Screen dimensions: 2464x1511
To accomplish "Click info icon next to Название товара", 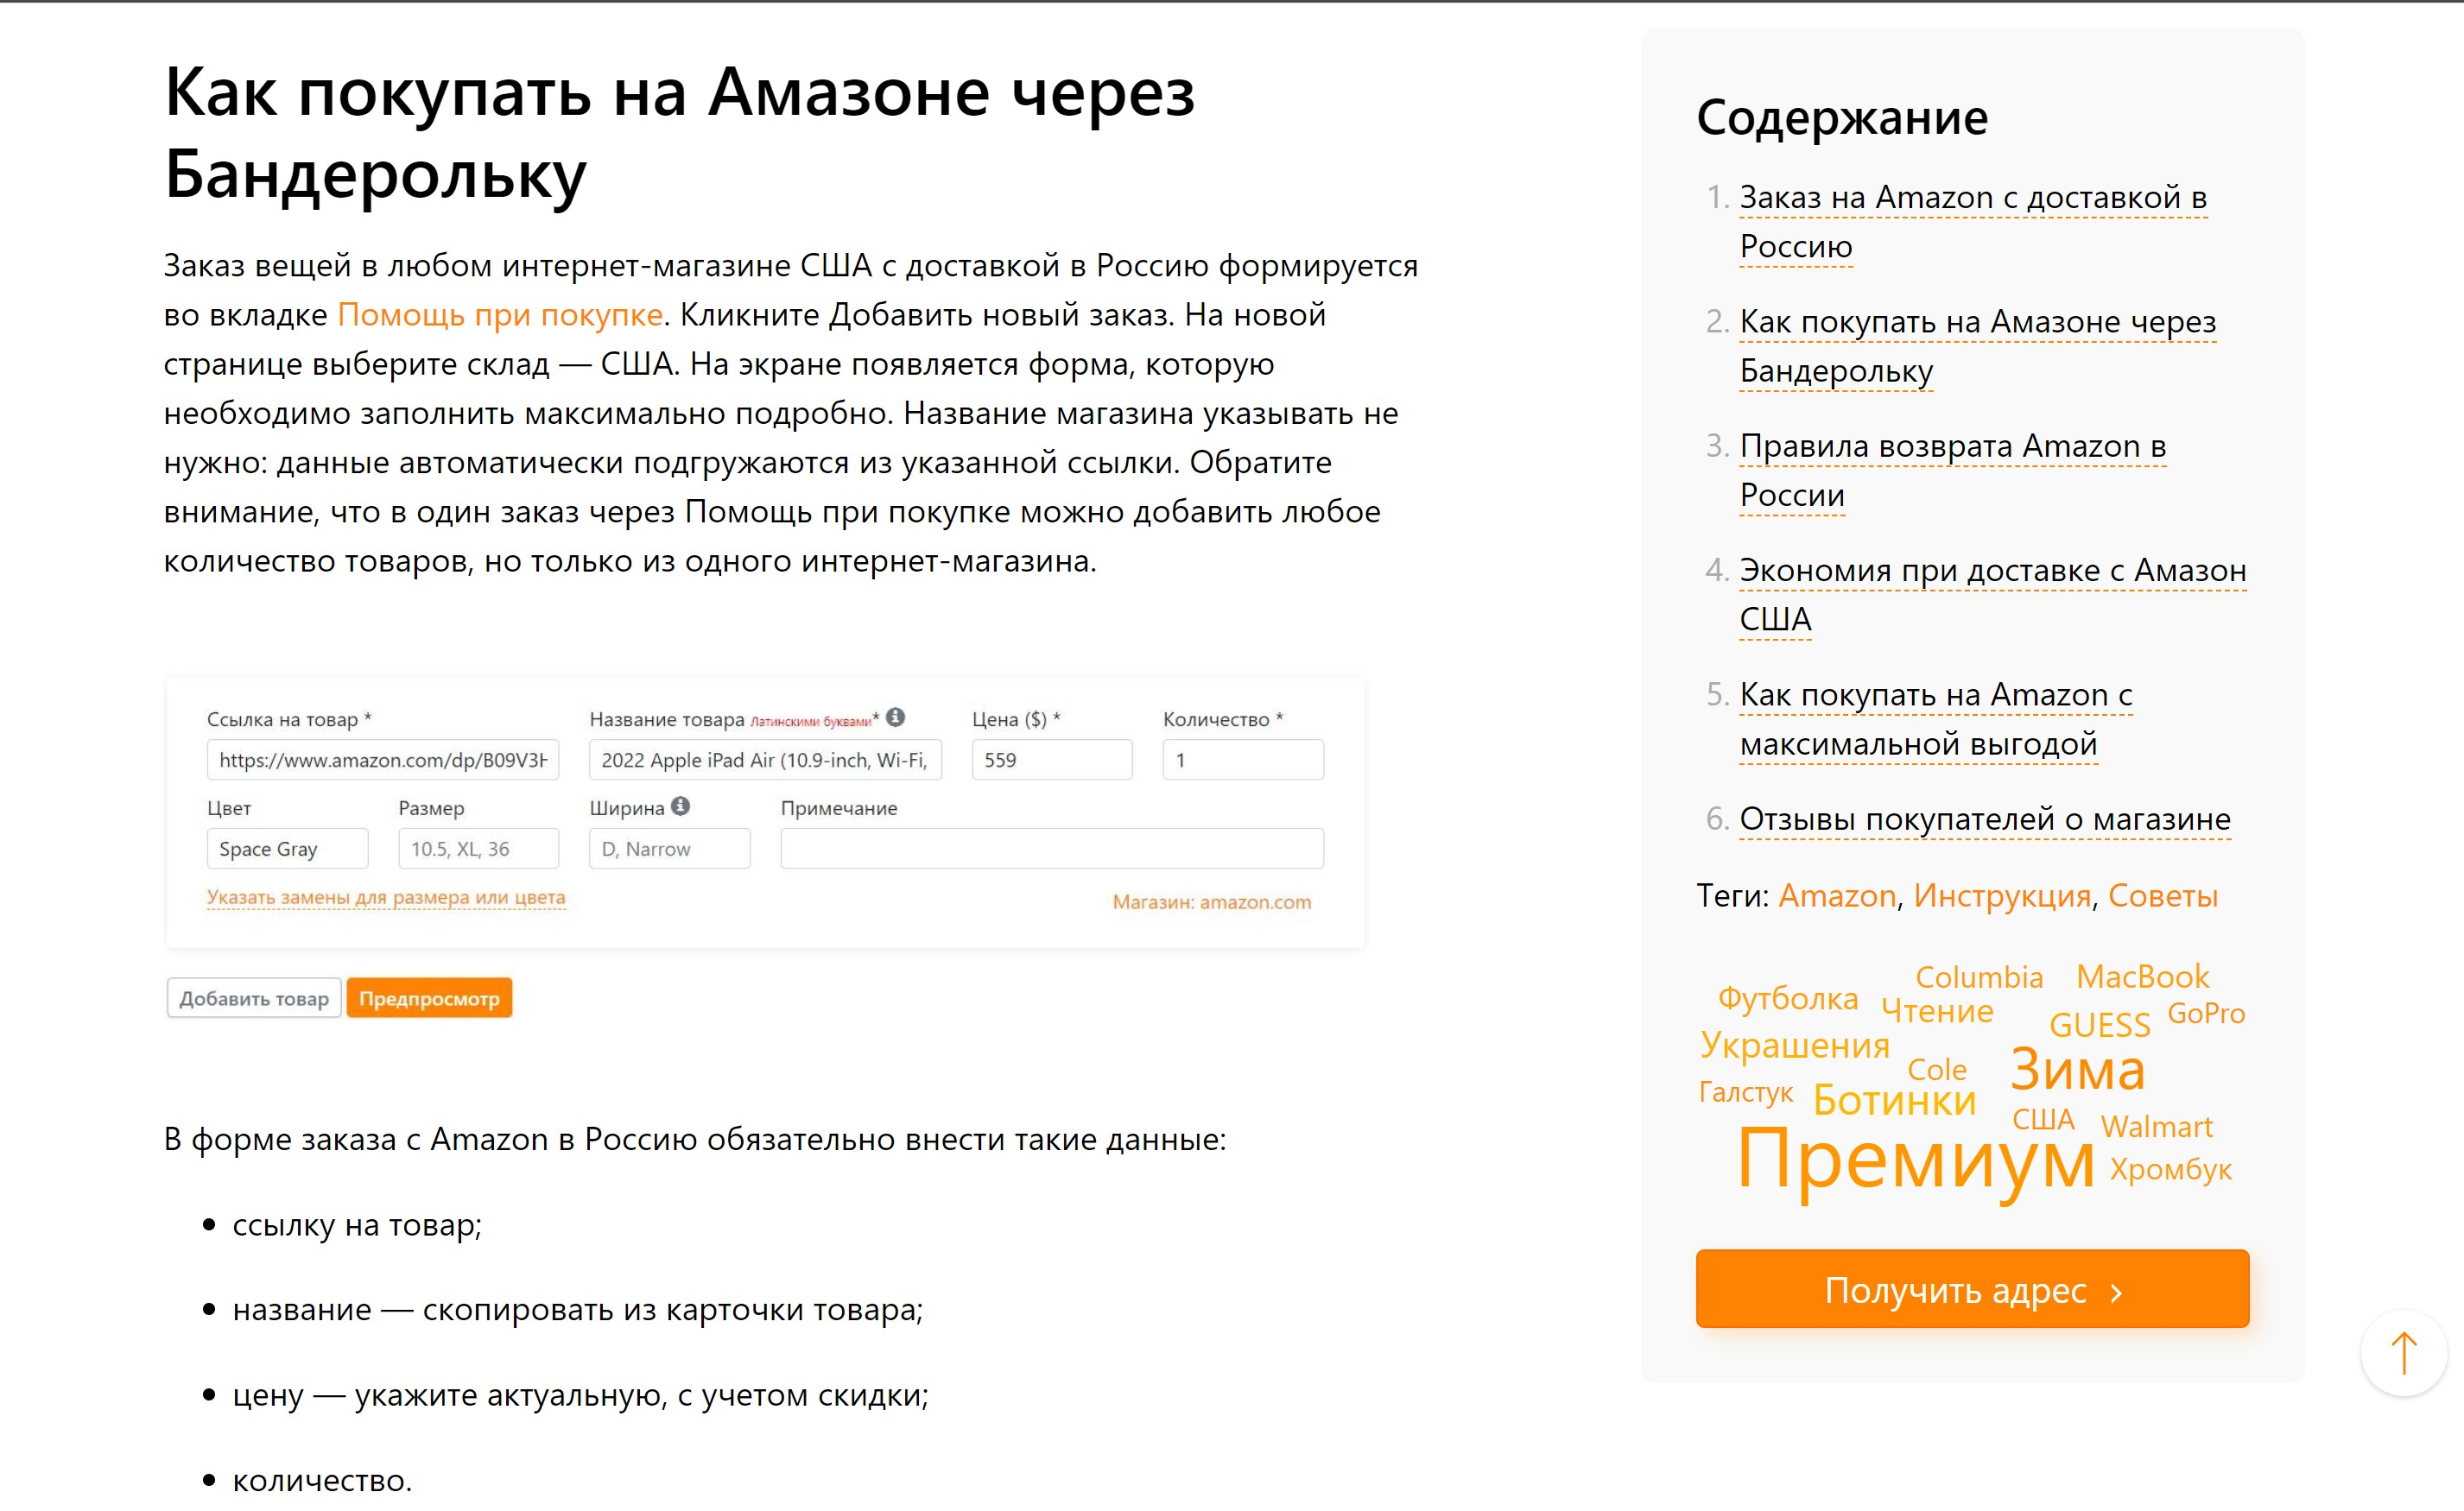I will click(x=896, y=717).
